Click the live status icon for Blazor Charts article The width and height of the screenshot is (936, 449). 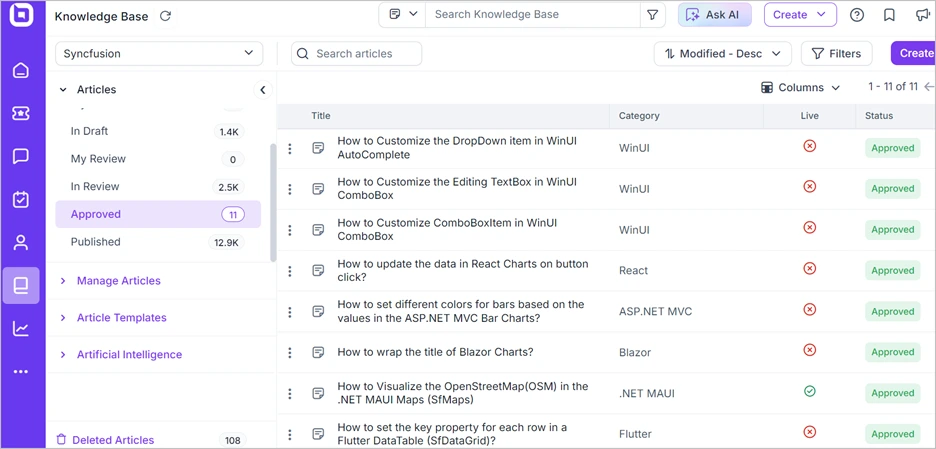pyautogui.click(x=809, y=349)
